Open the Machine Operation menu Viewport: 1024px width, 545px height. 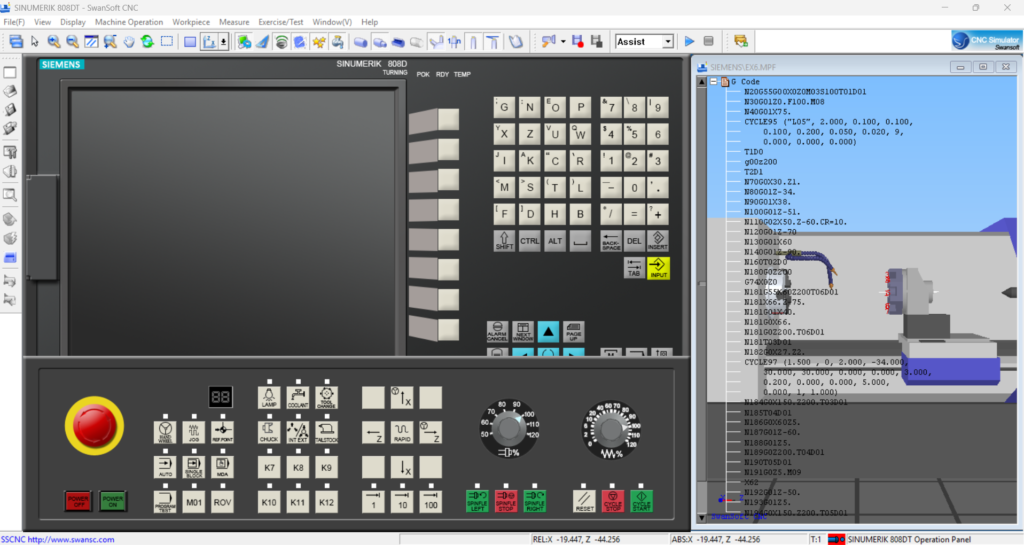coord(129,21)
